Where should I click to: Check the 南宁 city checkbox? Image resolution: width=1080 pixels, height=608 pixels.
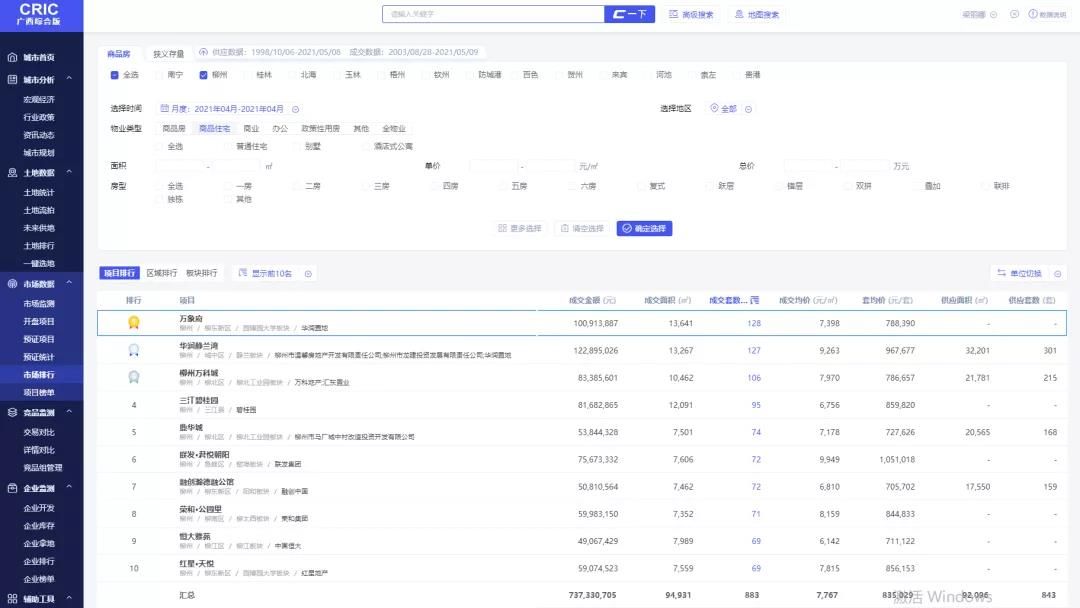tap(159, 74)
